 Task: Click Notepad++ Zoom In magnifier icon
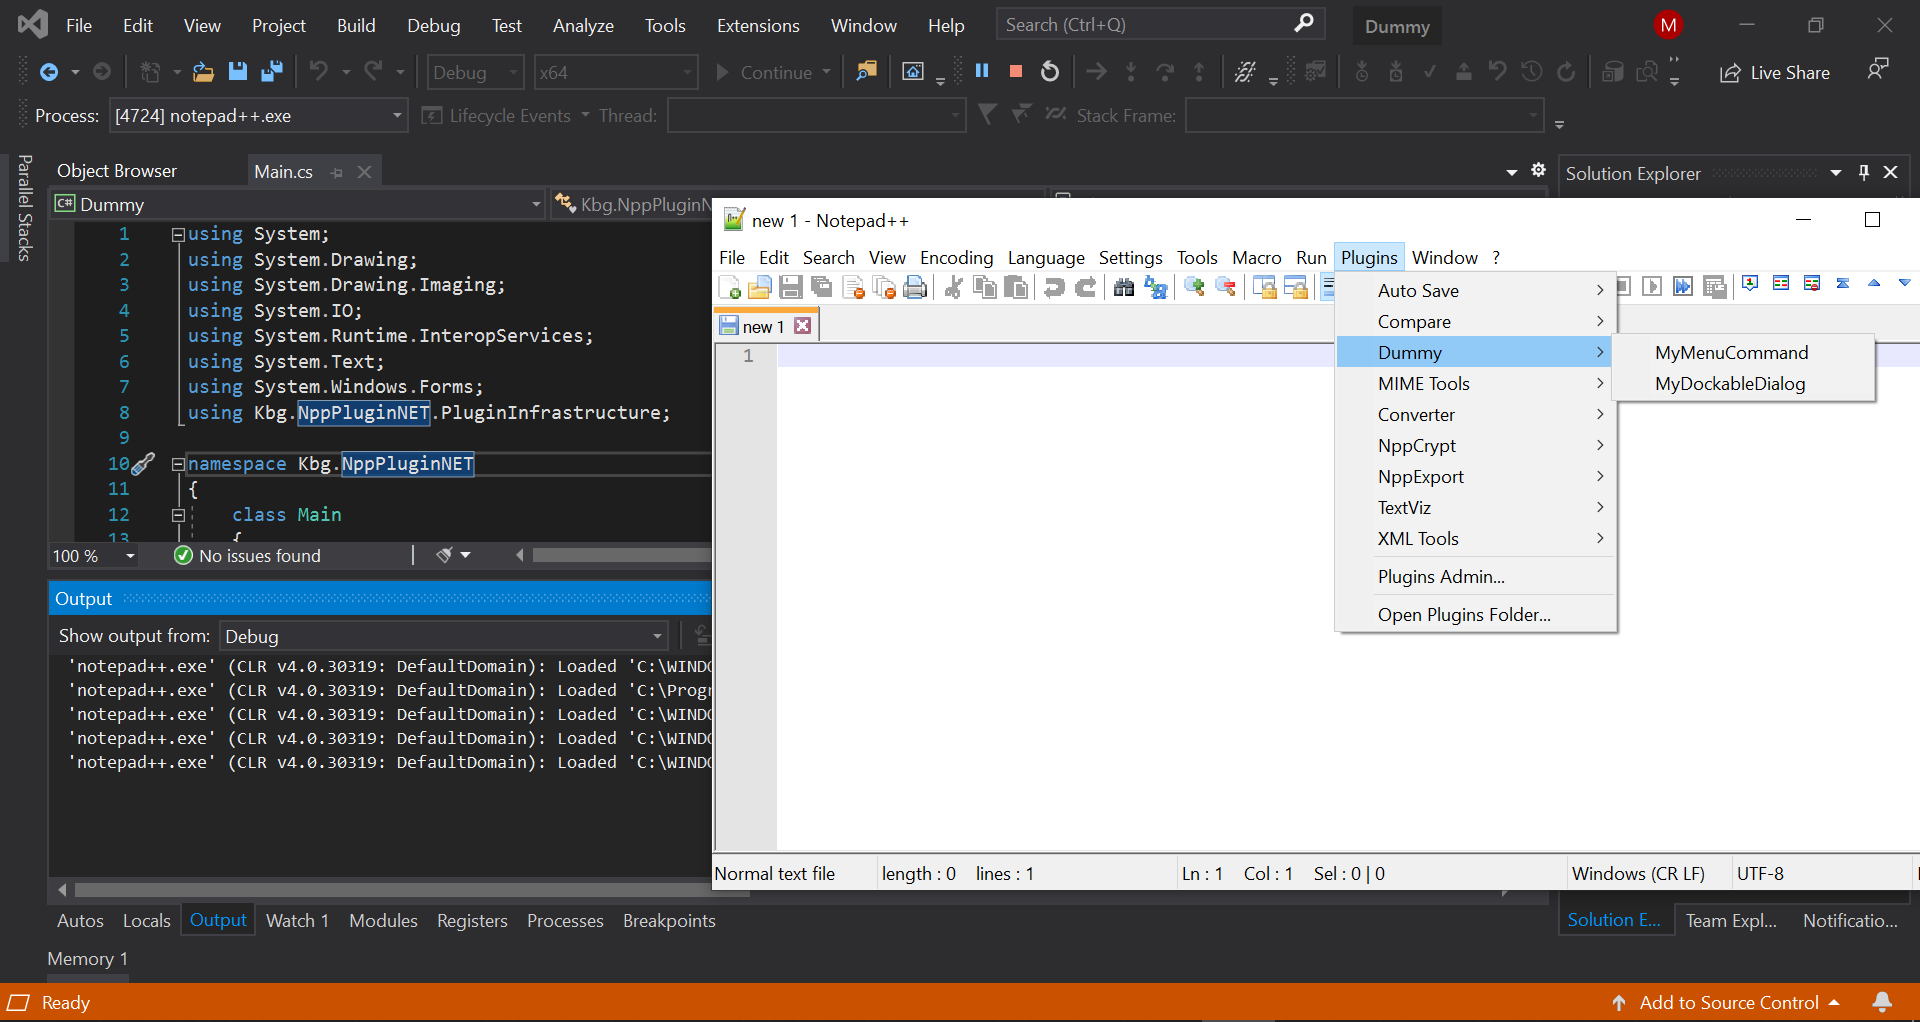tap(1193, 287)
